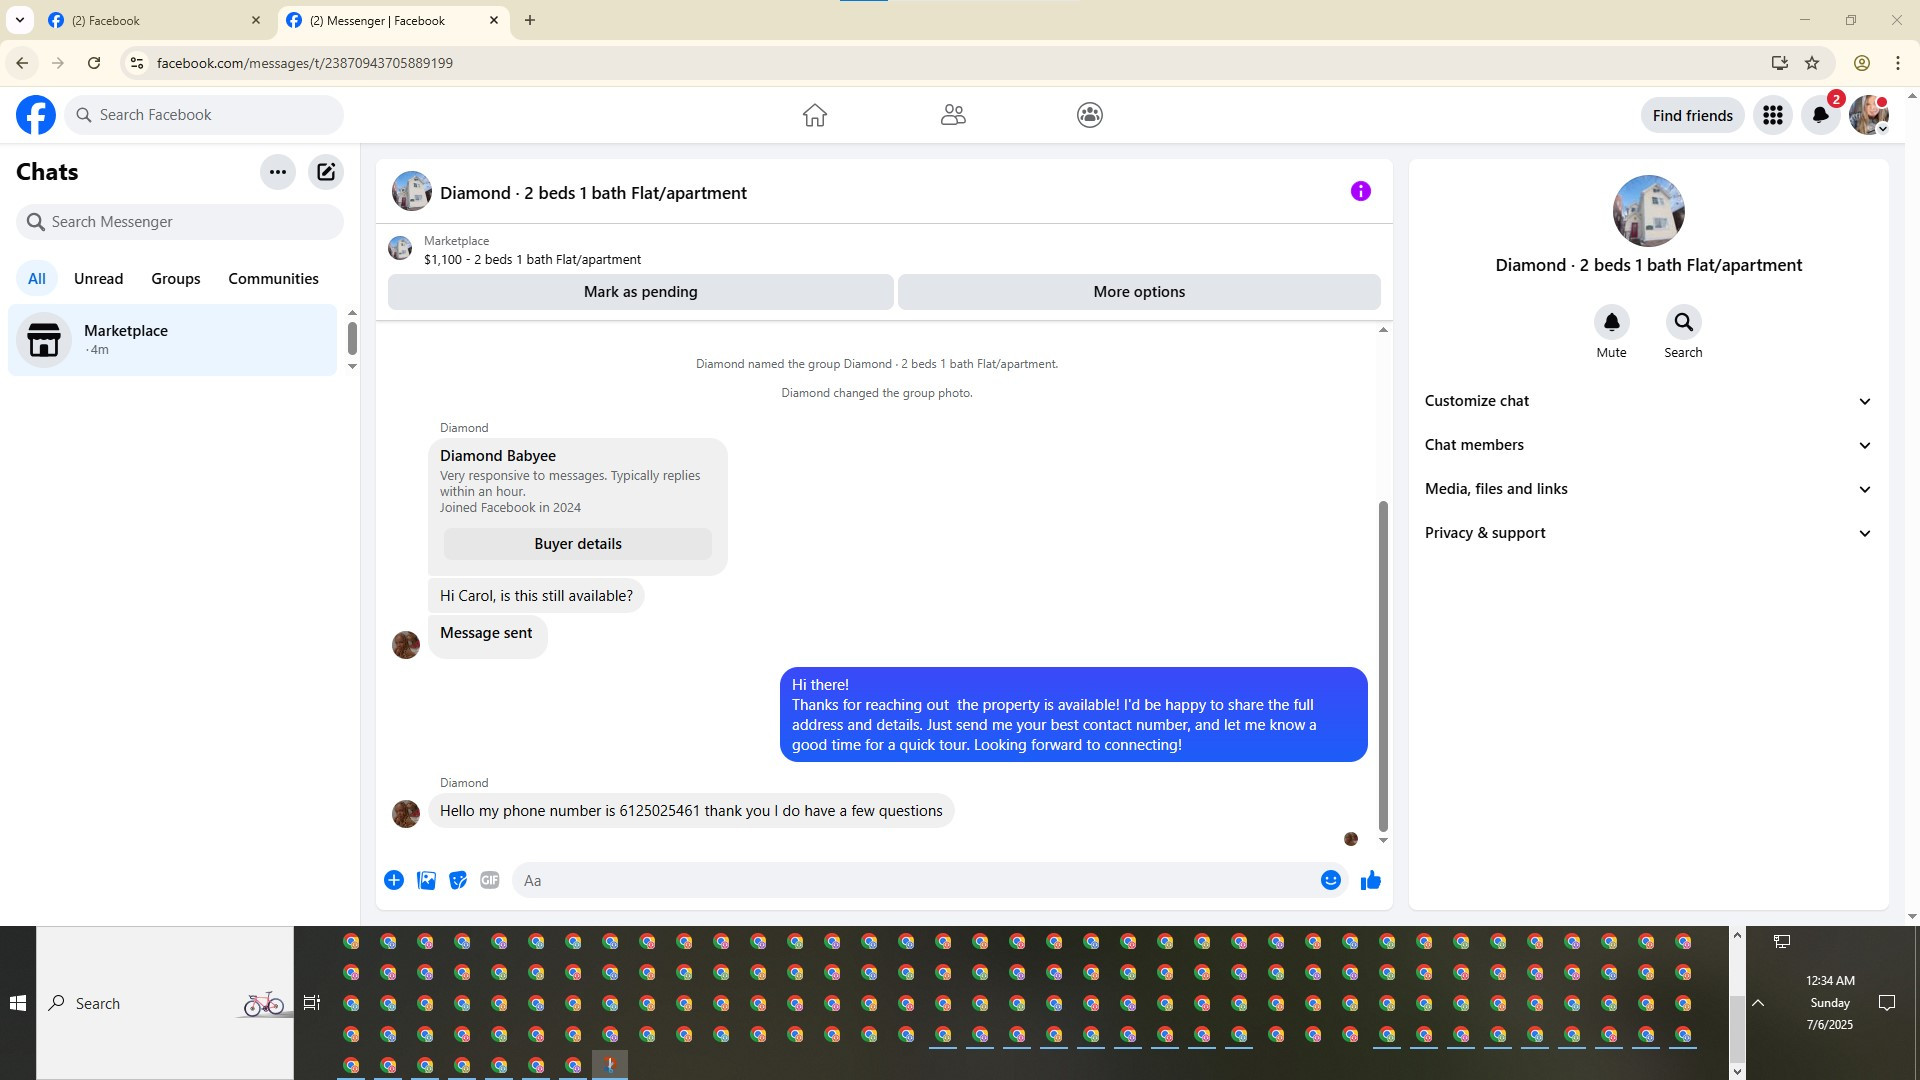Click the Buyer details button
This screenshot has width=1920, height=1080.
pyautogui.click(x=578, y=544)
